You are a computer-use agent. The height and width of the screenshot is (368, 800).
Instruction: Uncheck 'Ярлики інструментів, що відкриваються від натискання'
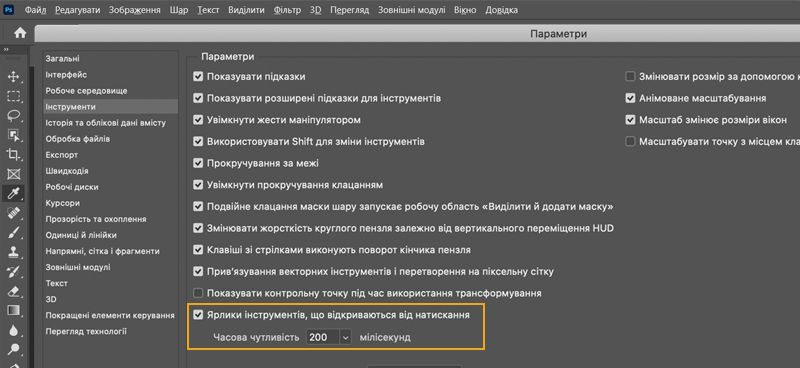198,315
